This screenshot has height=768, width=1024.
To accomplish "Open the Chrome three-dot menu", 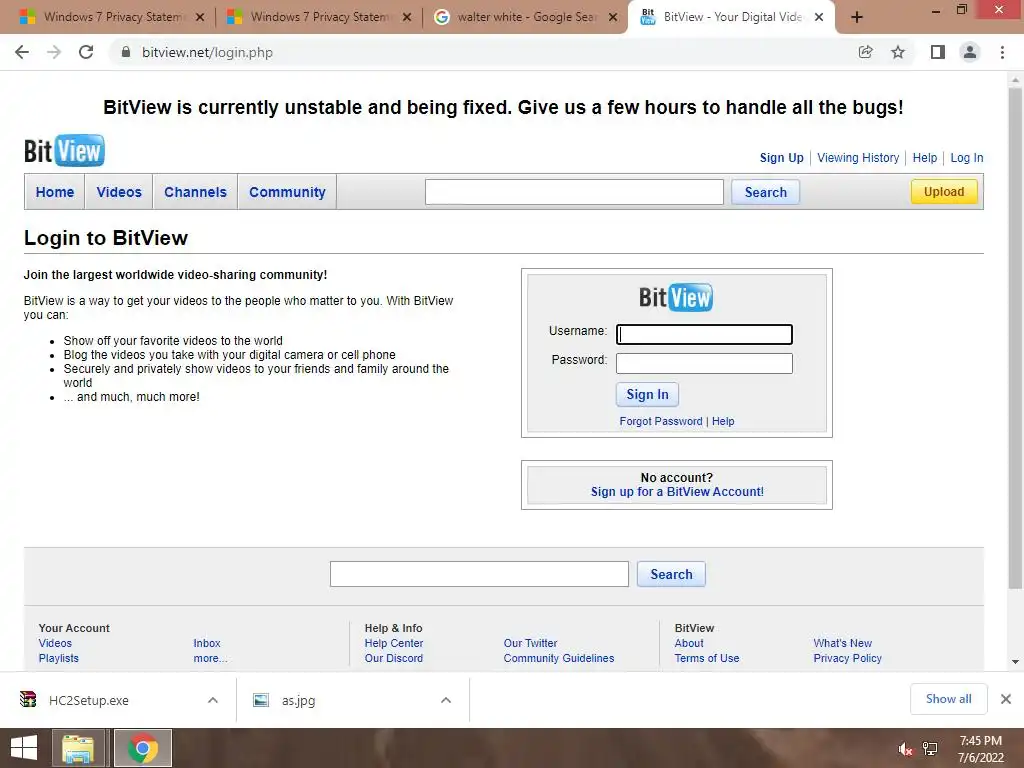I will (1002, 52).
